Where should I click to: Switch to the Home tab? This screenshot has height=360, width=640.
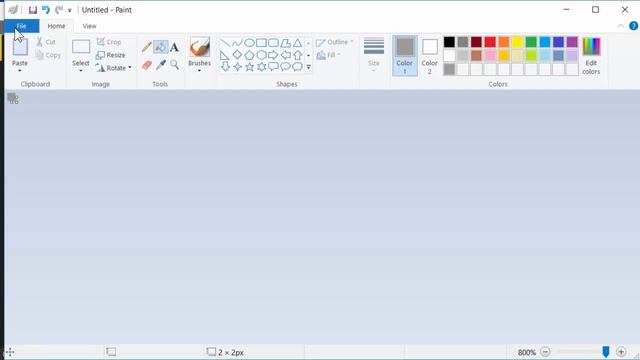click(56, 26)
